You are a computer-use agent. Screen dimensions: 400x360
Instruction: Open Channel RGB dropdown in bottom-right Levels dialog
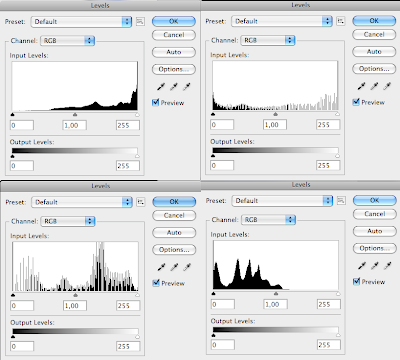269,220
